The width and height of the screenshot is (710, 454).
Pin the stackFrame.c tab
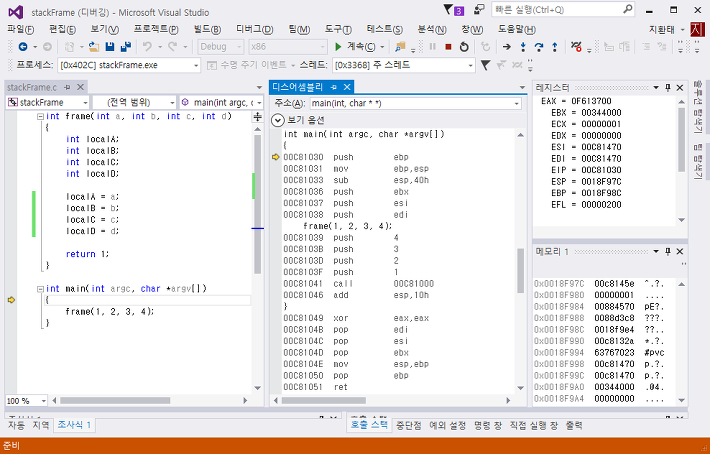click(67, 87)
